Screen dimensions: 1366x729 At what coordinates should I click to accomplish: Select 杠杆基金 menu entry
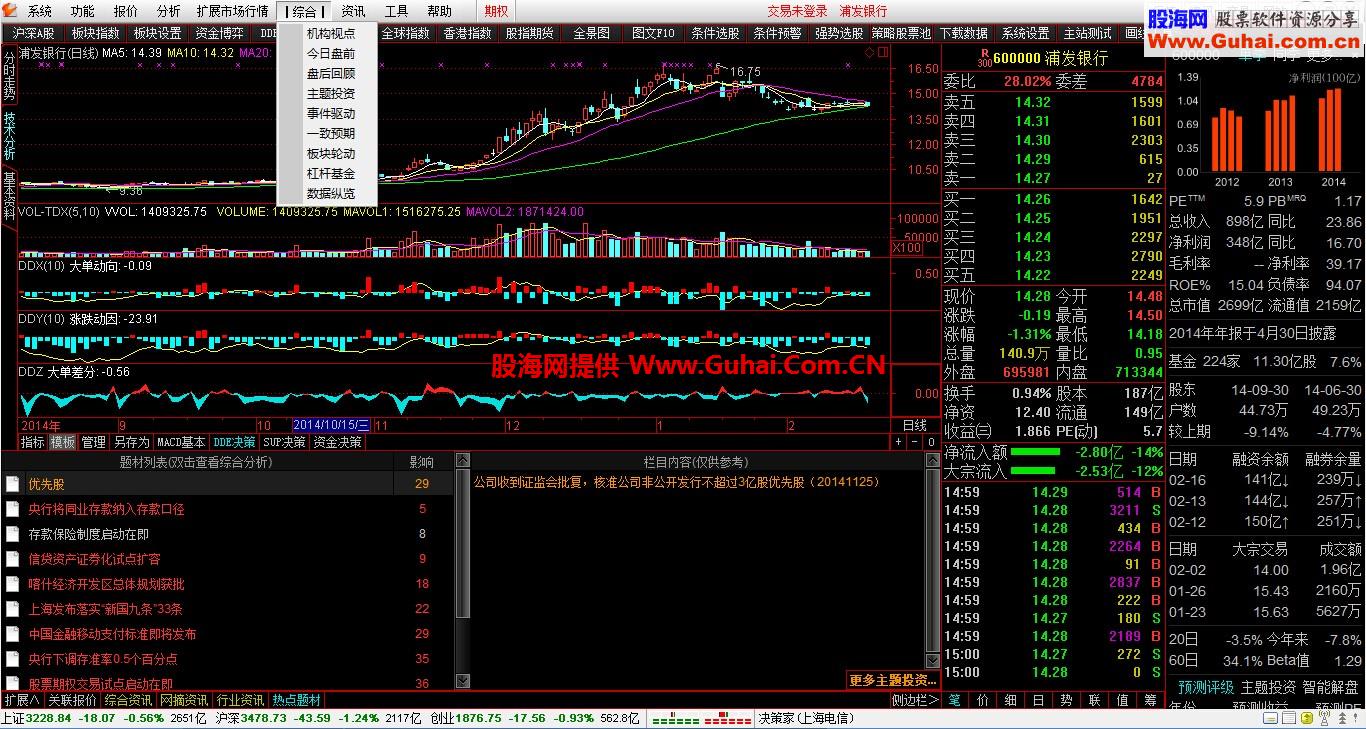coord(331,173)
